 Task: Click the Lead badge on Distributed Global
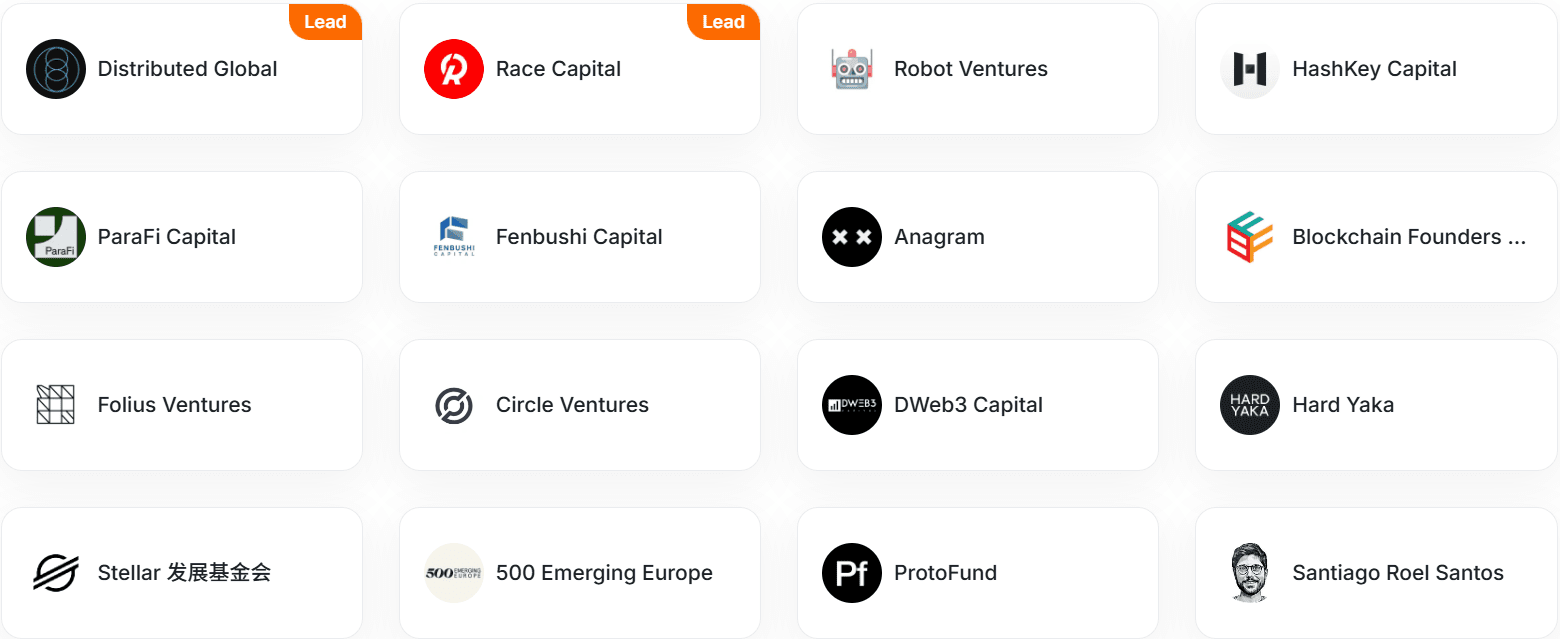pyautogui.click(x=325, y=22)
